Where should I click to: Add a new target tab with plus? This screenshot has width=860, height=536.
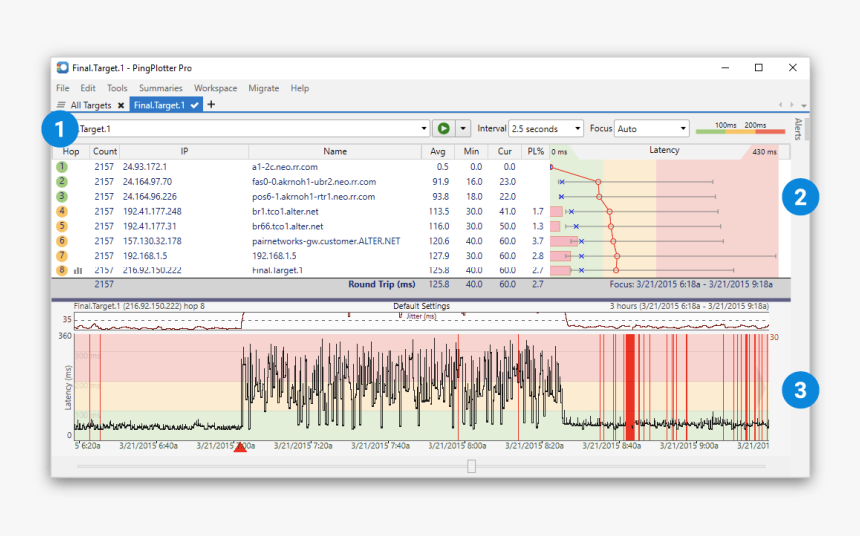click(x=211, y=104)
